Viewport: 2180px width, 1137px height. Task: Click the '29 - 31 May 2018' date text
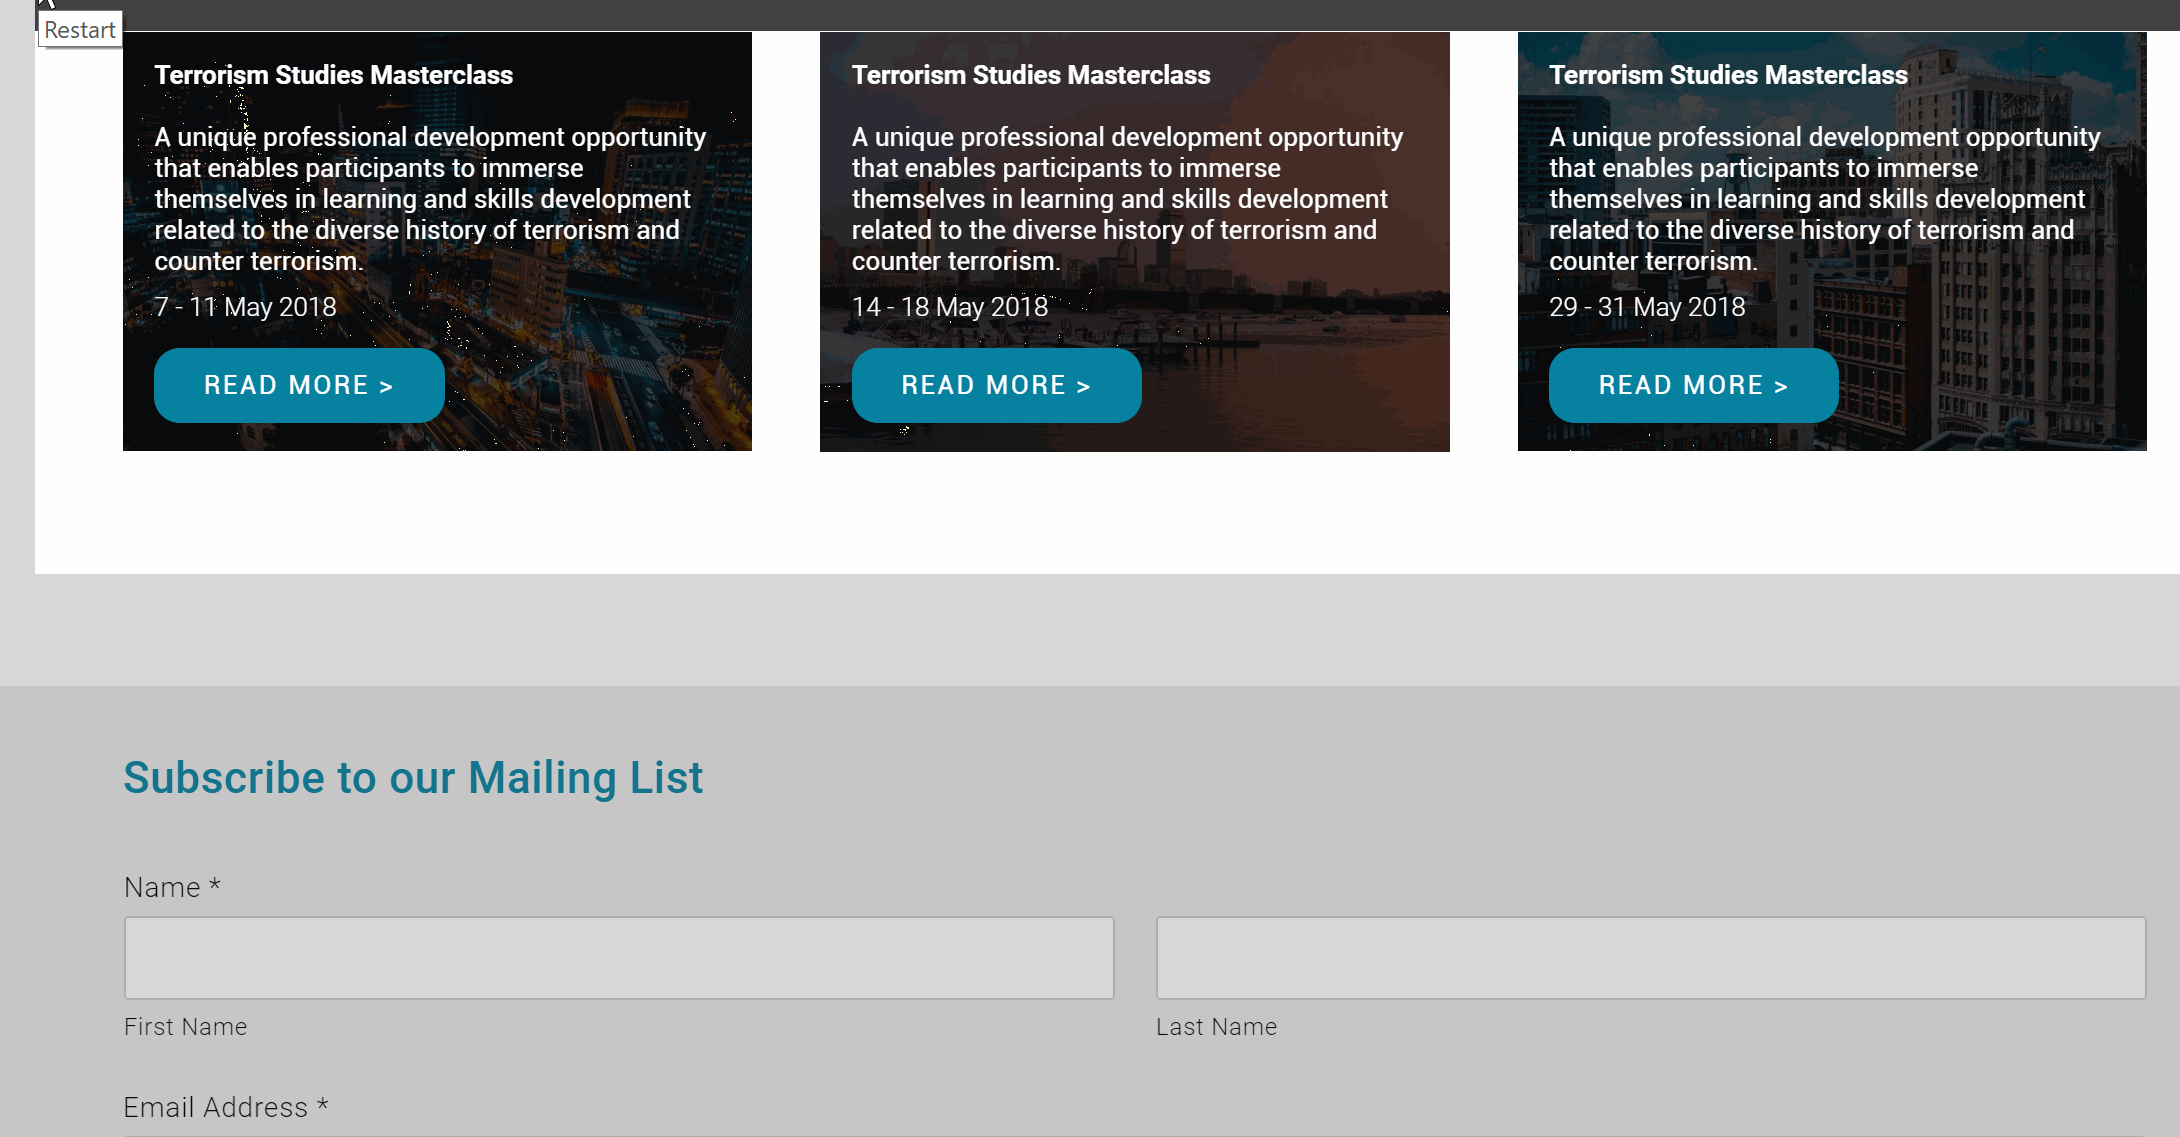(x=1647, y=307)
